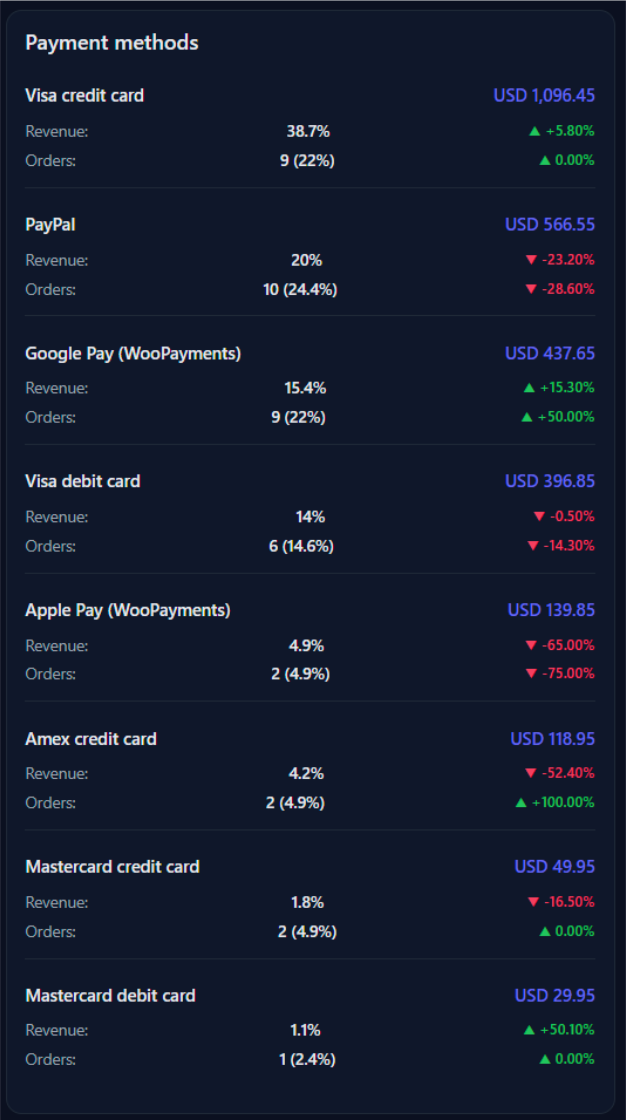Image resolution: width=626 pixels, height=1120 pixels.
Task: Click the green up arrow beside +5.80%
Action: click(534, 131)
